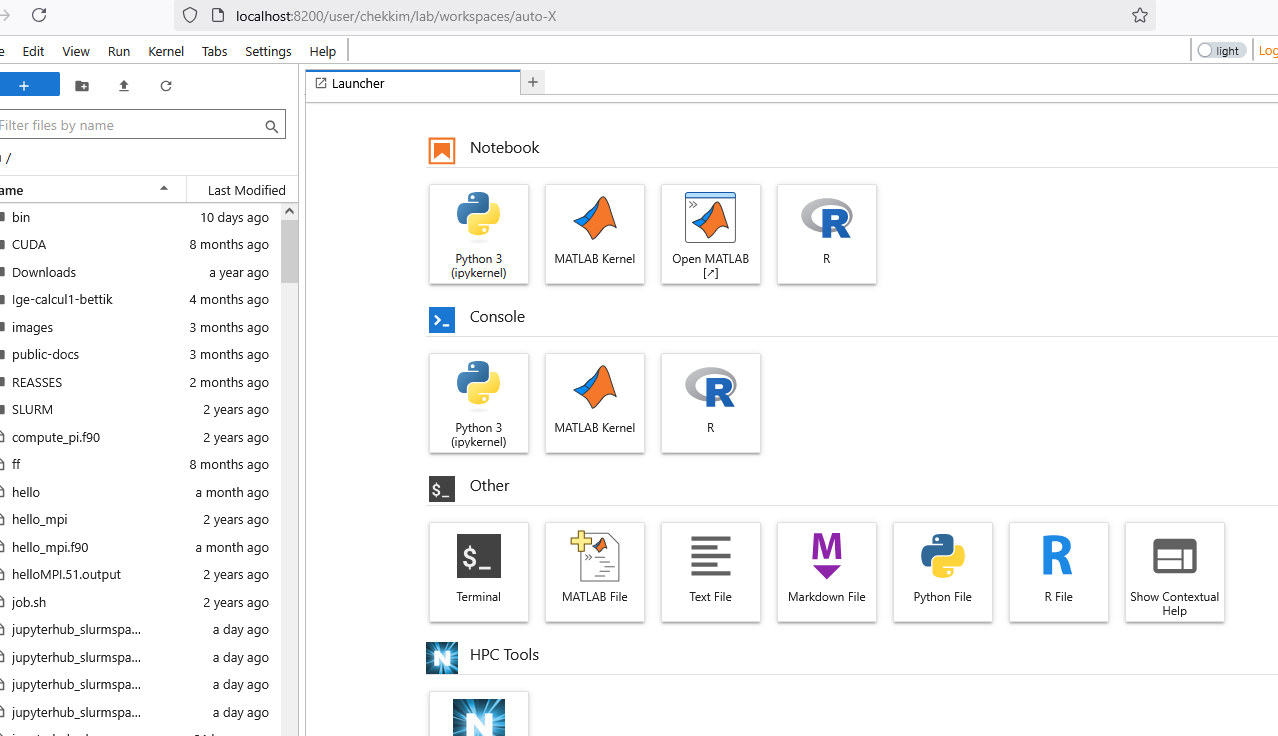Toggle the light theme switch

click(1220, 50)
